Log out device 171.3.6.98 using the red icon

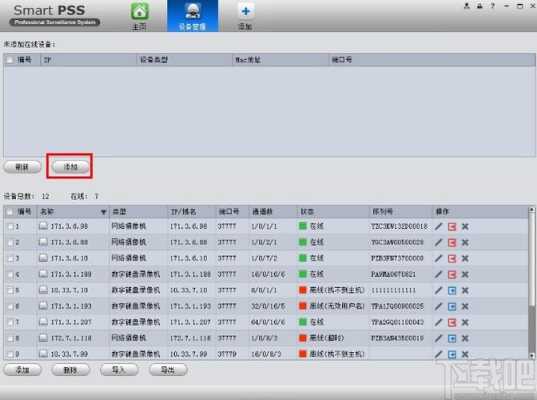[452, 226]
